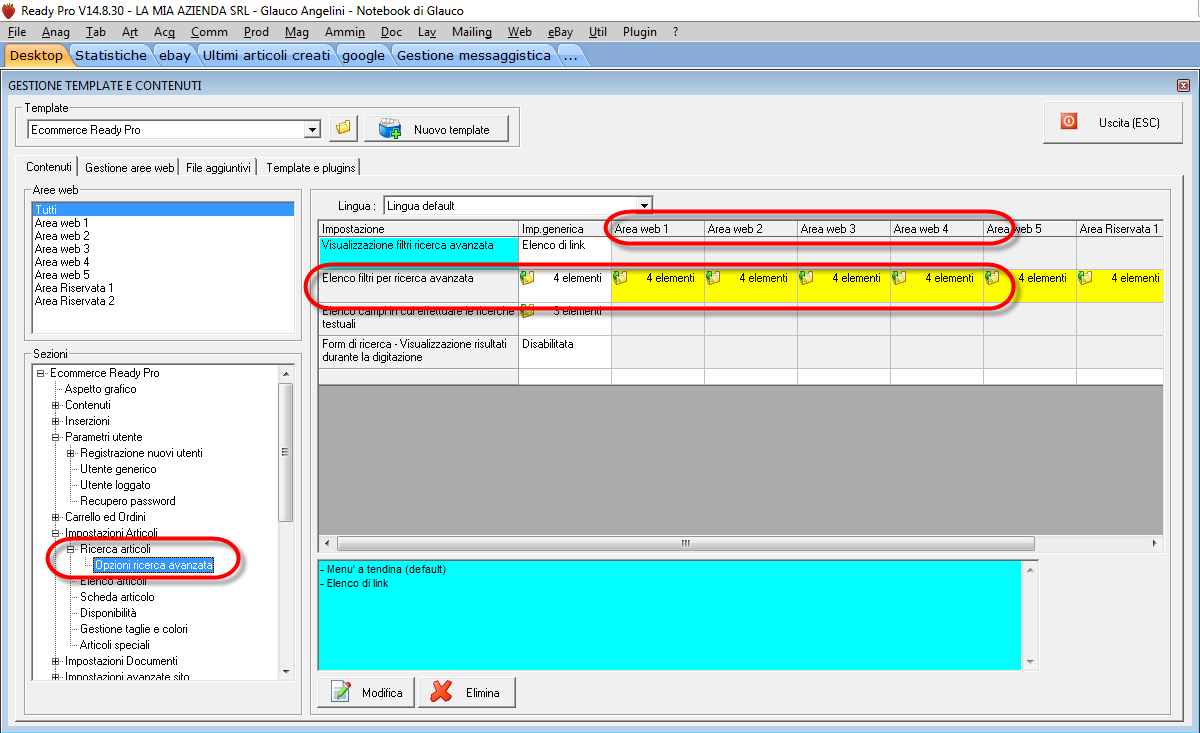The width and height of the screenshot is (1200, 733).
Task: Click scroll-down arrow of description box
Action: point(1029,661)
